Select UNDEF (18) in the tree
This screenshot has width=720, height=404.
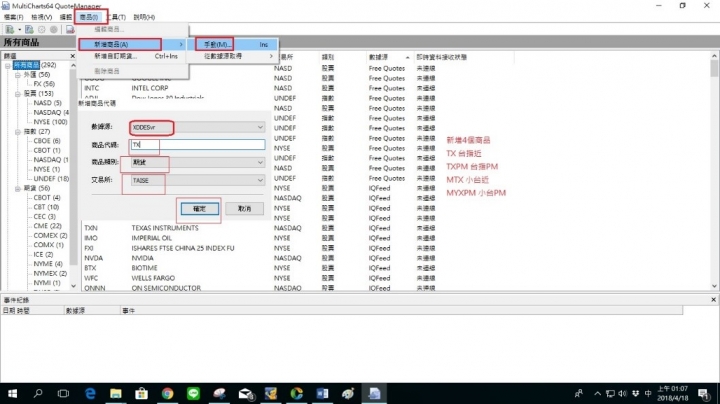[x=51, y=179]
